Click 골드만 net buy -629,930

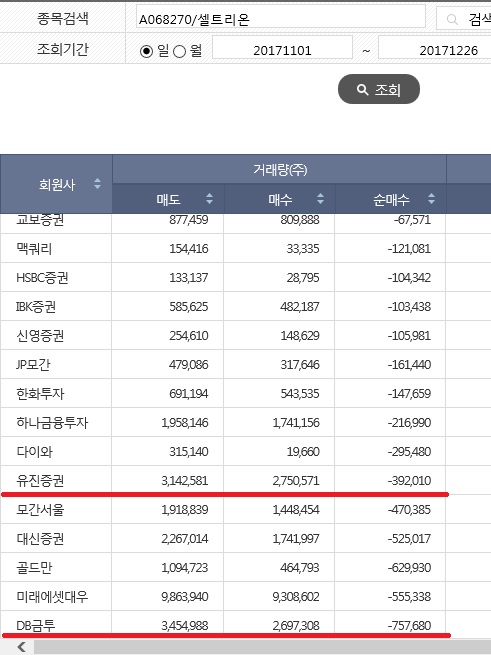(409, 568)
